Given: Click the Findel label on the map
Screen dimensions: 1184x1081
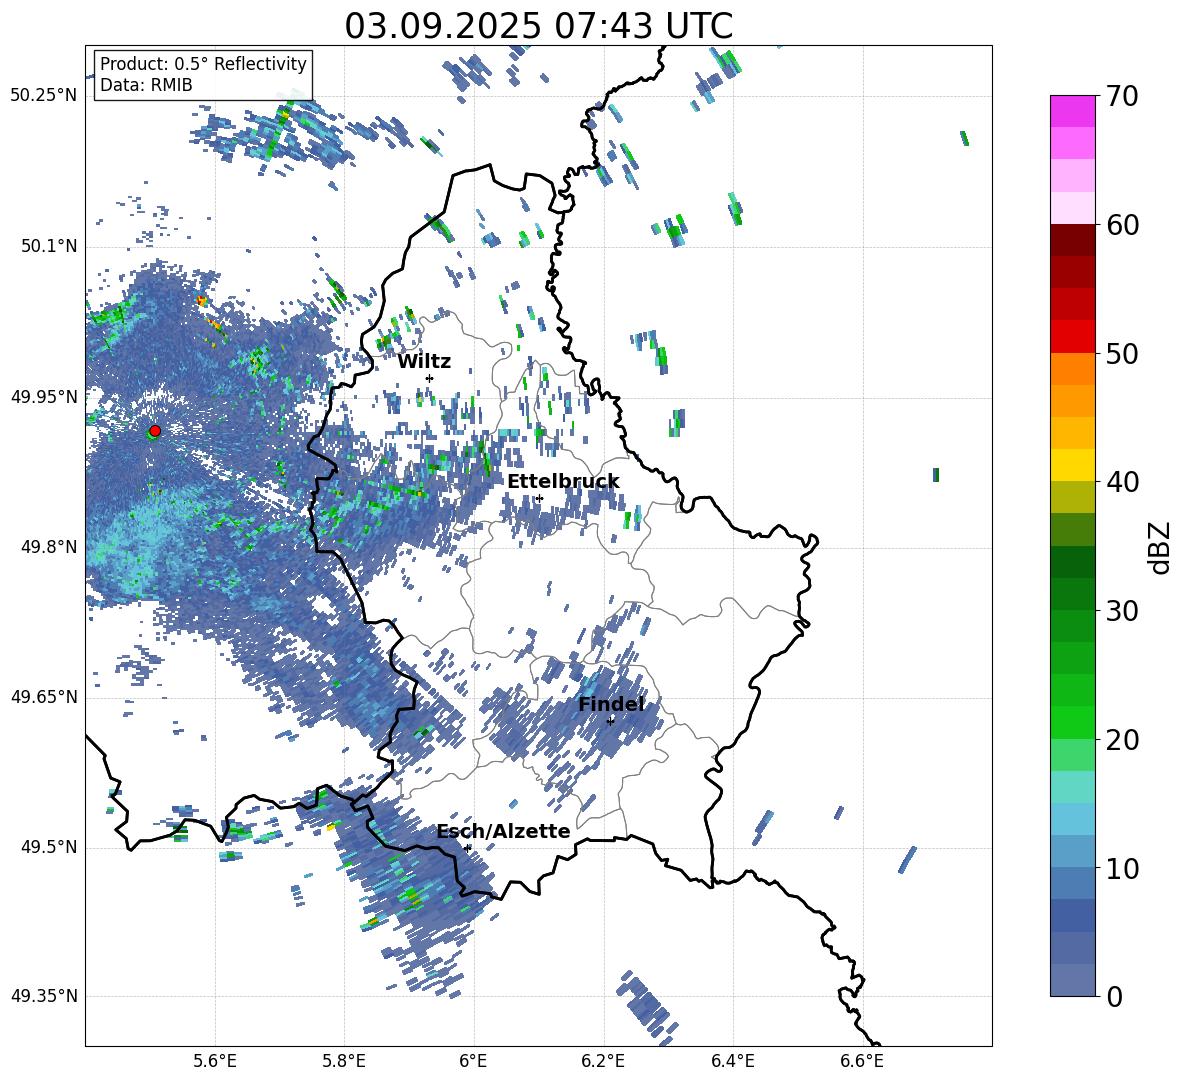Looking at the screenshot, I should (611, 704).
